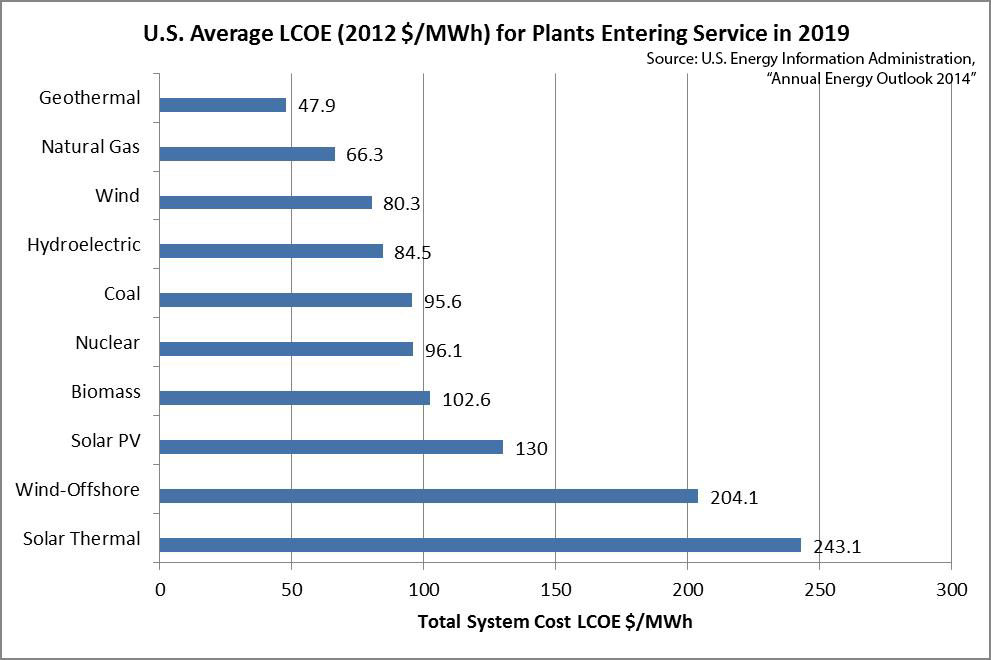Select the 'Hydroelectric' category label
Viewport: 991px width, 660px height.
pos(83,245)
